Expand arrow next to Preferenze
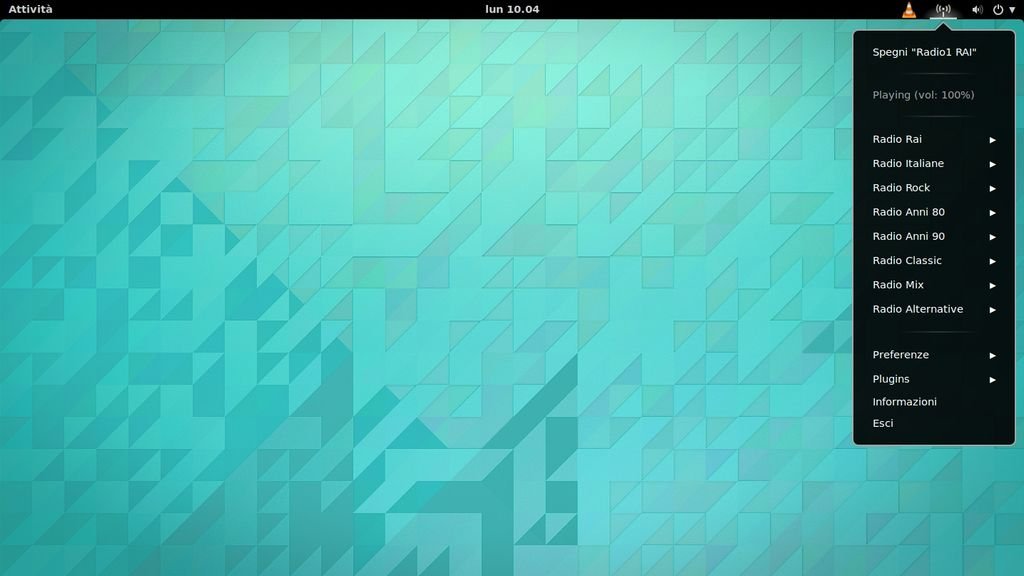 [x=992, y=355]
